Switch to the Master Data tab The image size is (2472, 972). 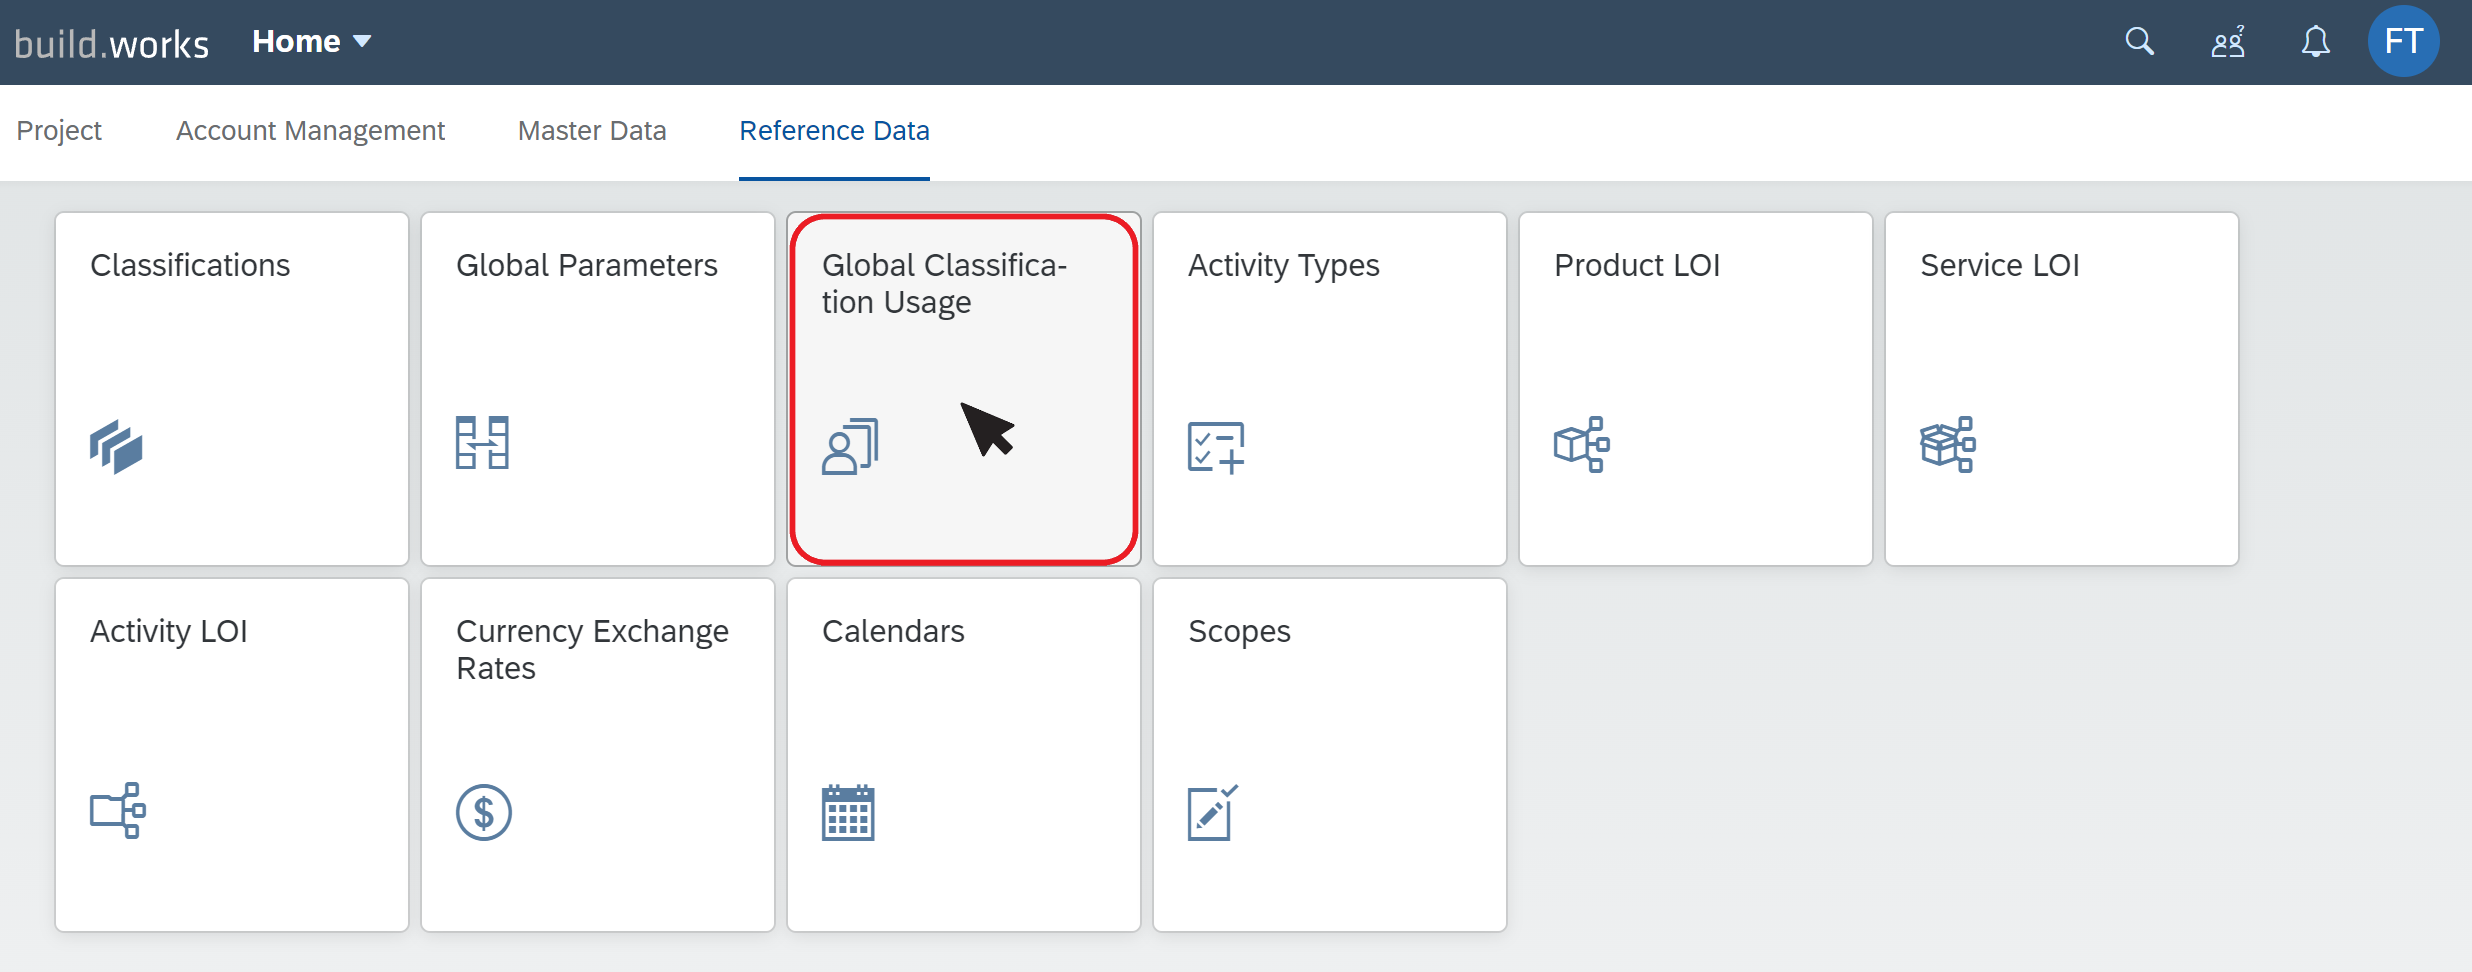(592, 131)
